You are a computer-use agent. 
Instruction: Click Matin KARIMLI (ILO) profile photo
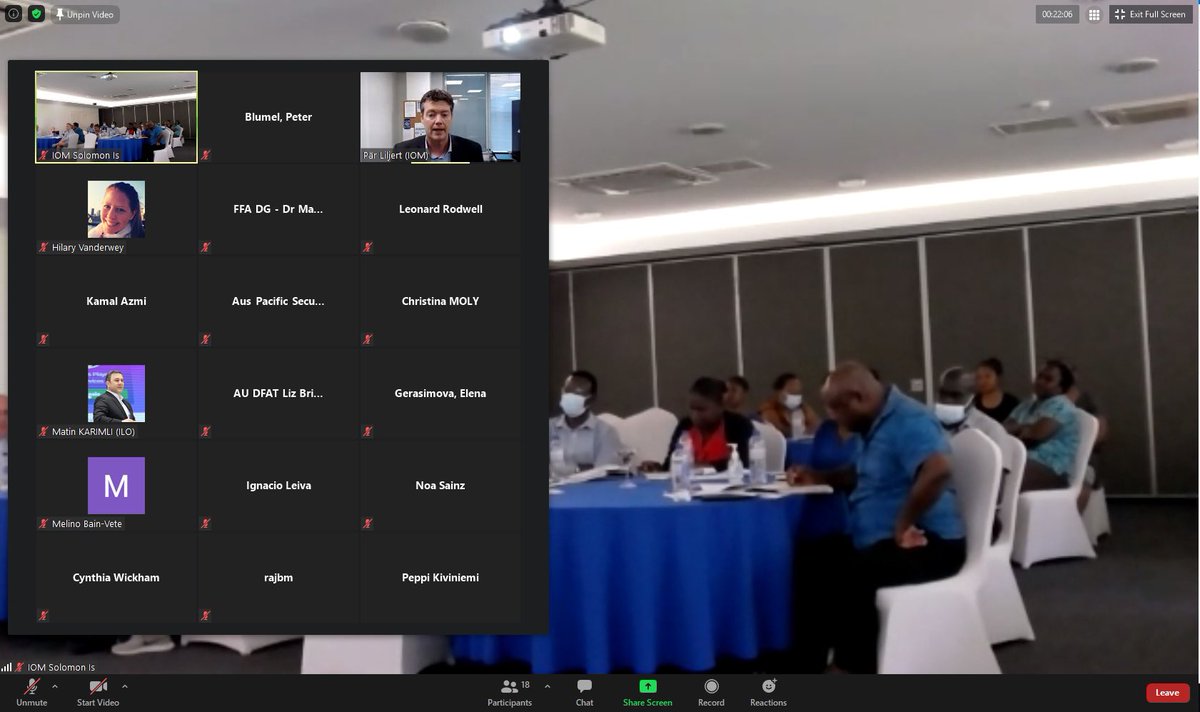click(x=116, y=393)
